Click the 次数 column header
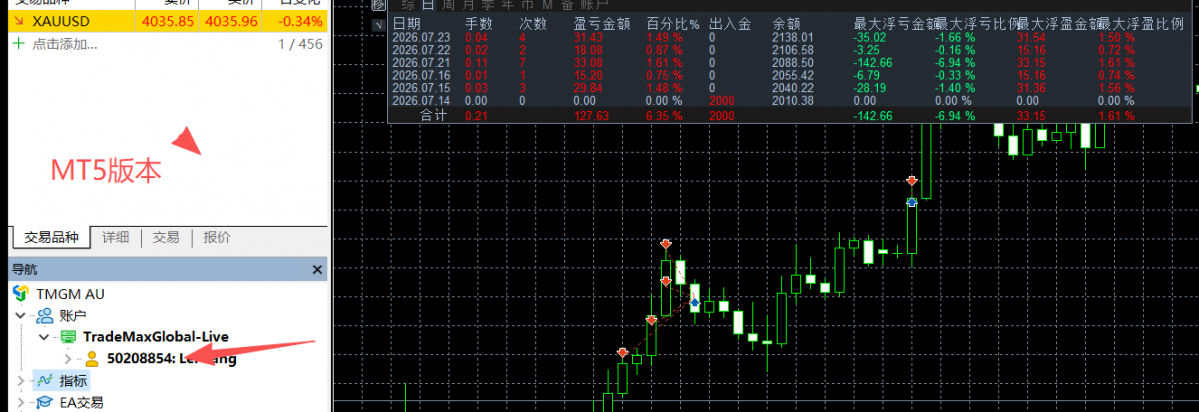The width and height of the screenshot is (1199, 412). point(533,24)
